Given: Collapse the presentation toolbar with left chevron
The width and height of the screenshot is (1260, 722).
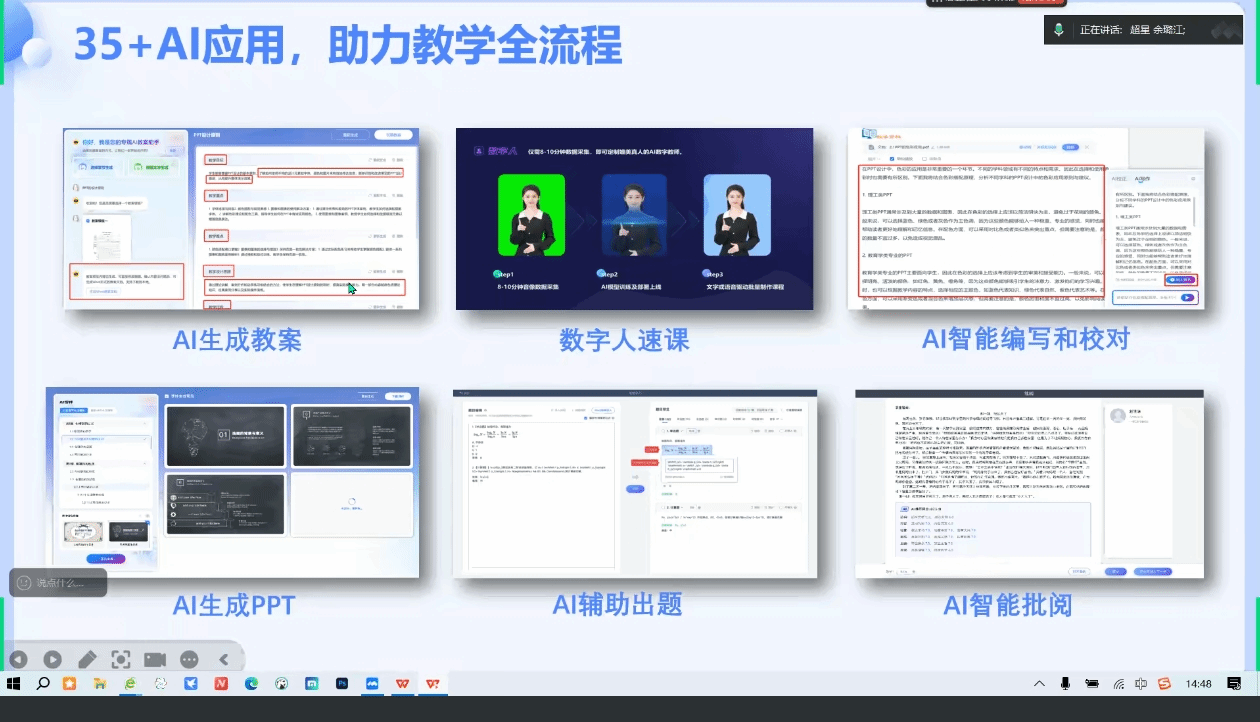Looking at the screenshot, I should click(x=224, y=659).
